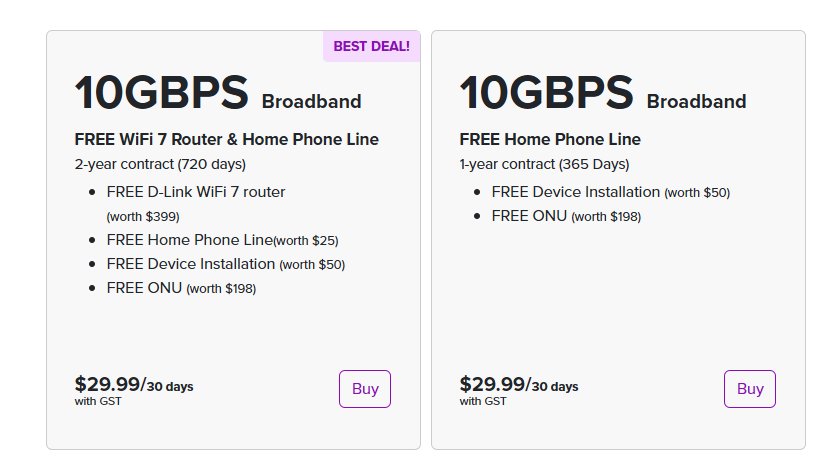Click FREE D-Link WiFi 7 router item
This screenshot has height=473, width=836.
click(x=196, y=192)
